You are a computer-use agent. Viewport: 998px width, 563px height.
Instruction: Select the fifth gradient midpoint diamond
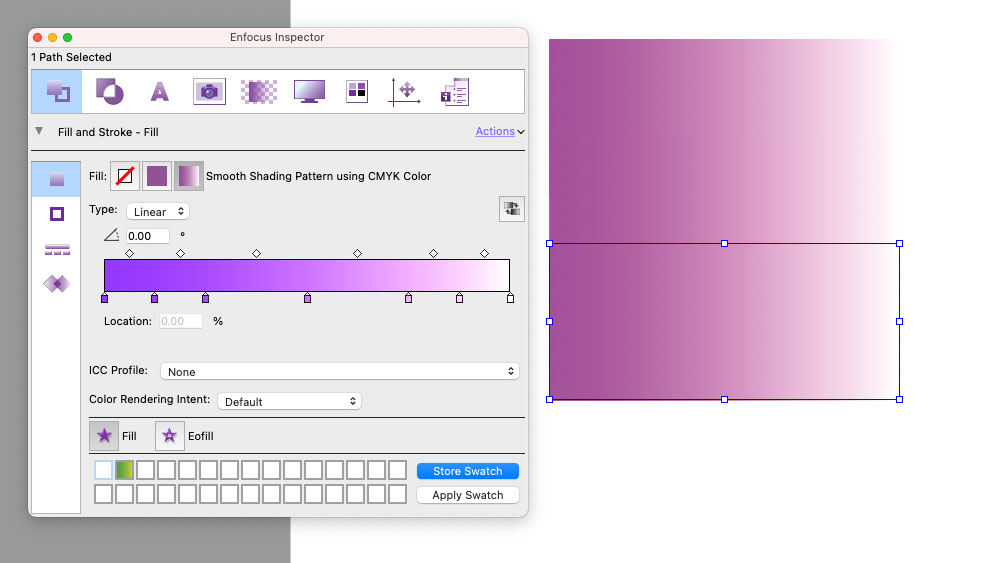click(433, 253)
